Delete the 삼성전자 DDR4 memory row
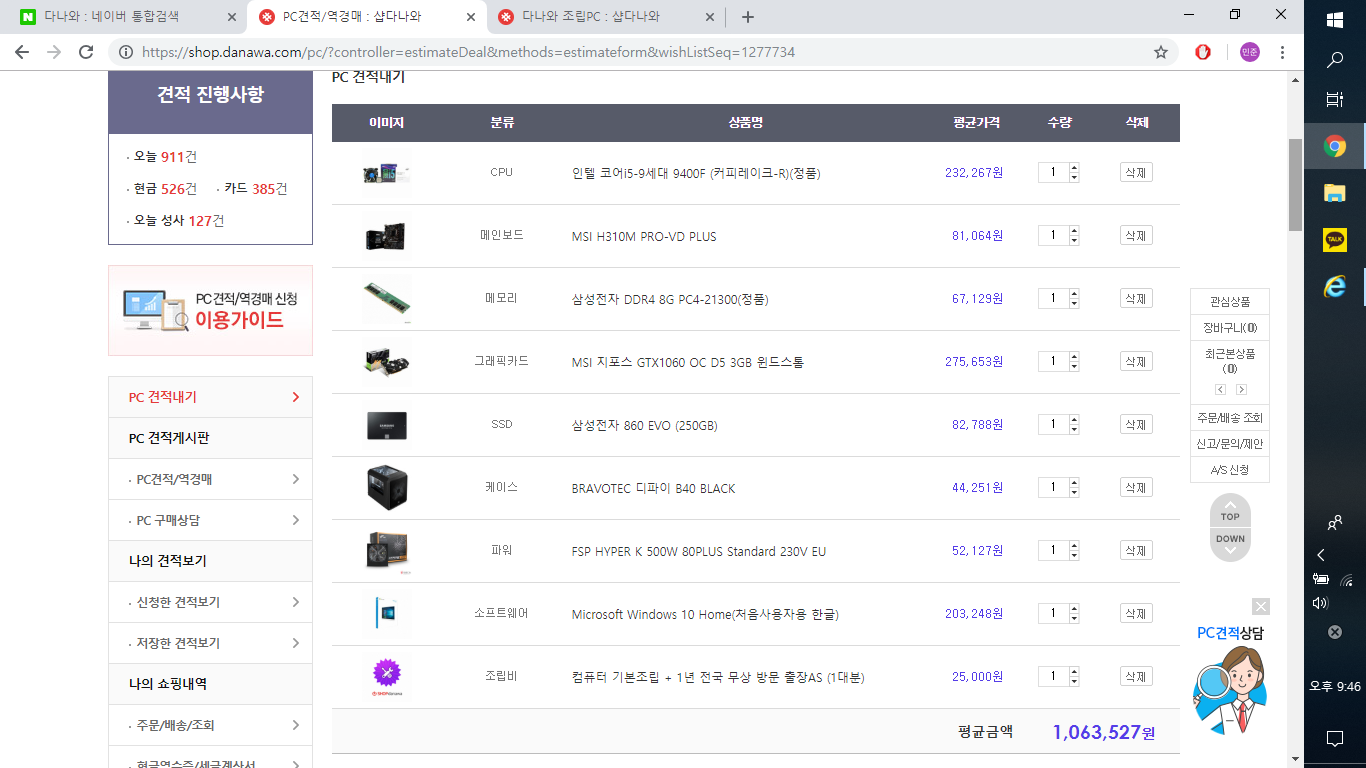Screen dimensions: 1366x768 [1136, 298]
